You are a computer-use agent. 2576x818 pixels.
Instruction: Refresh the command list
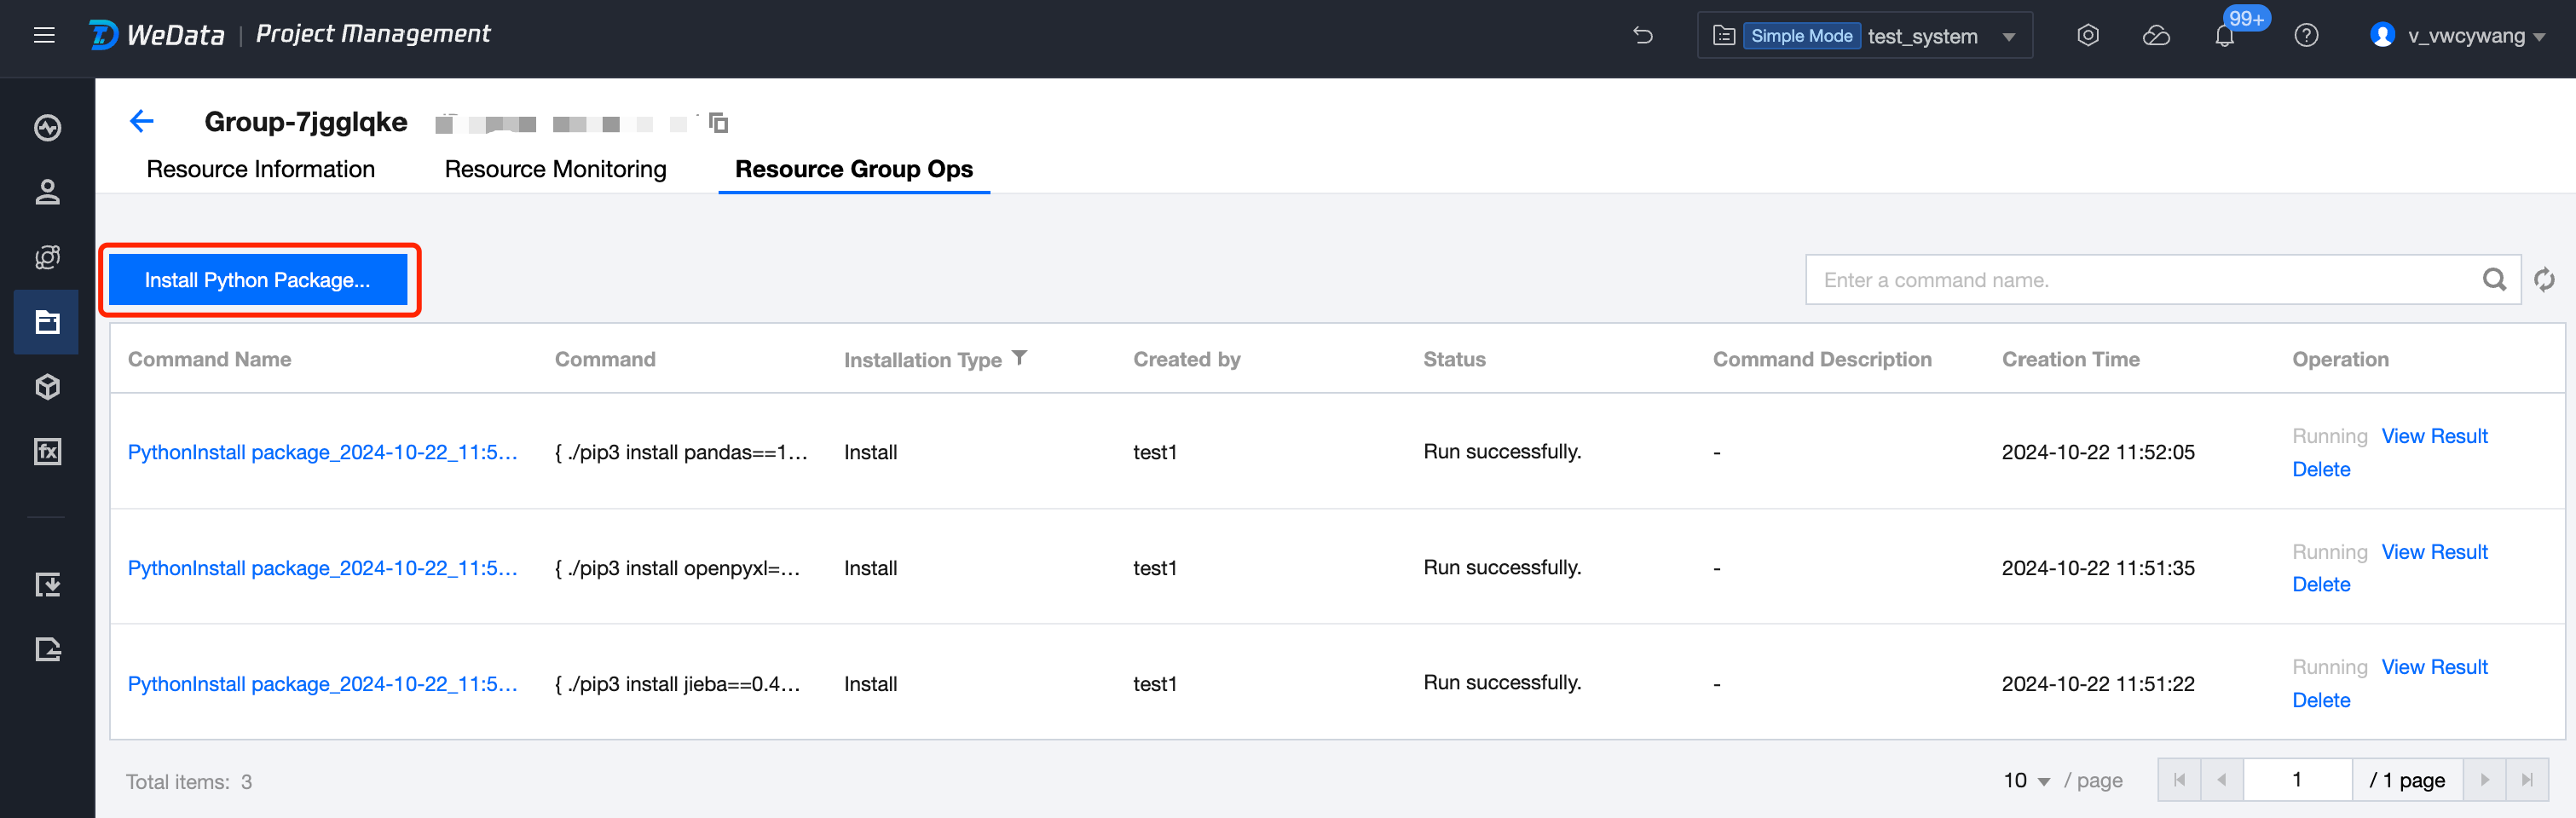click(2544, 280)
